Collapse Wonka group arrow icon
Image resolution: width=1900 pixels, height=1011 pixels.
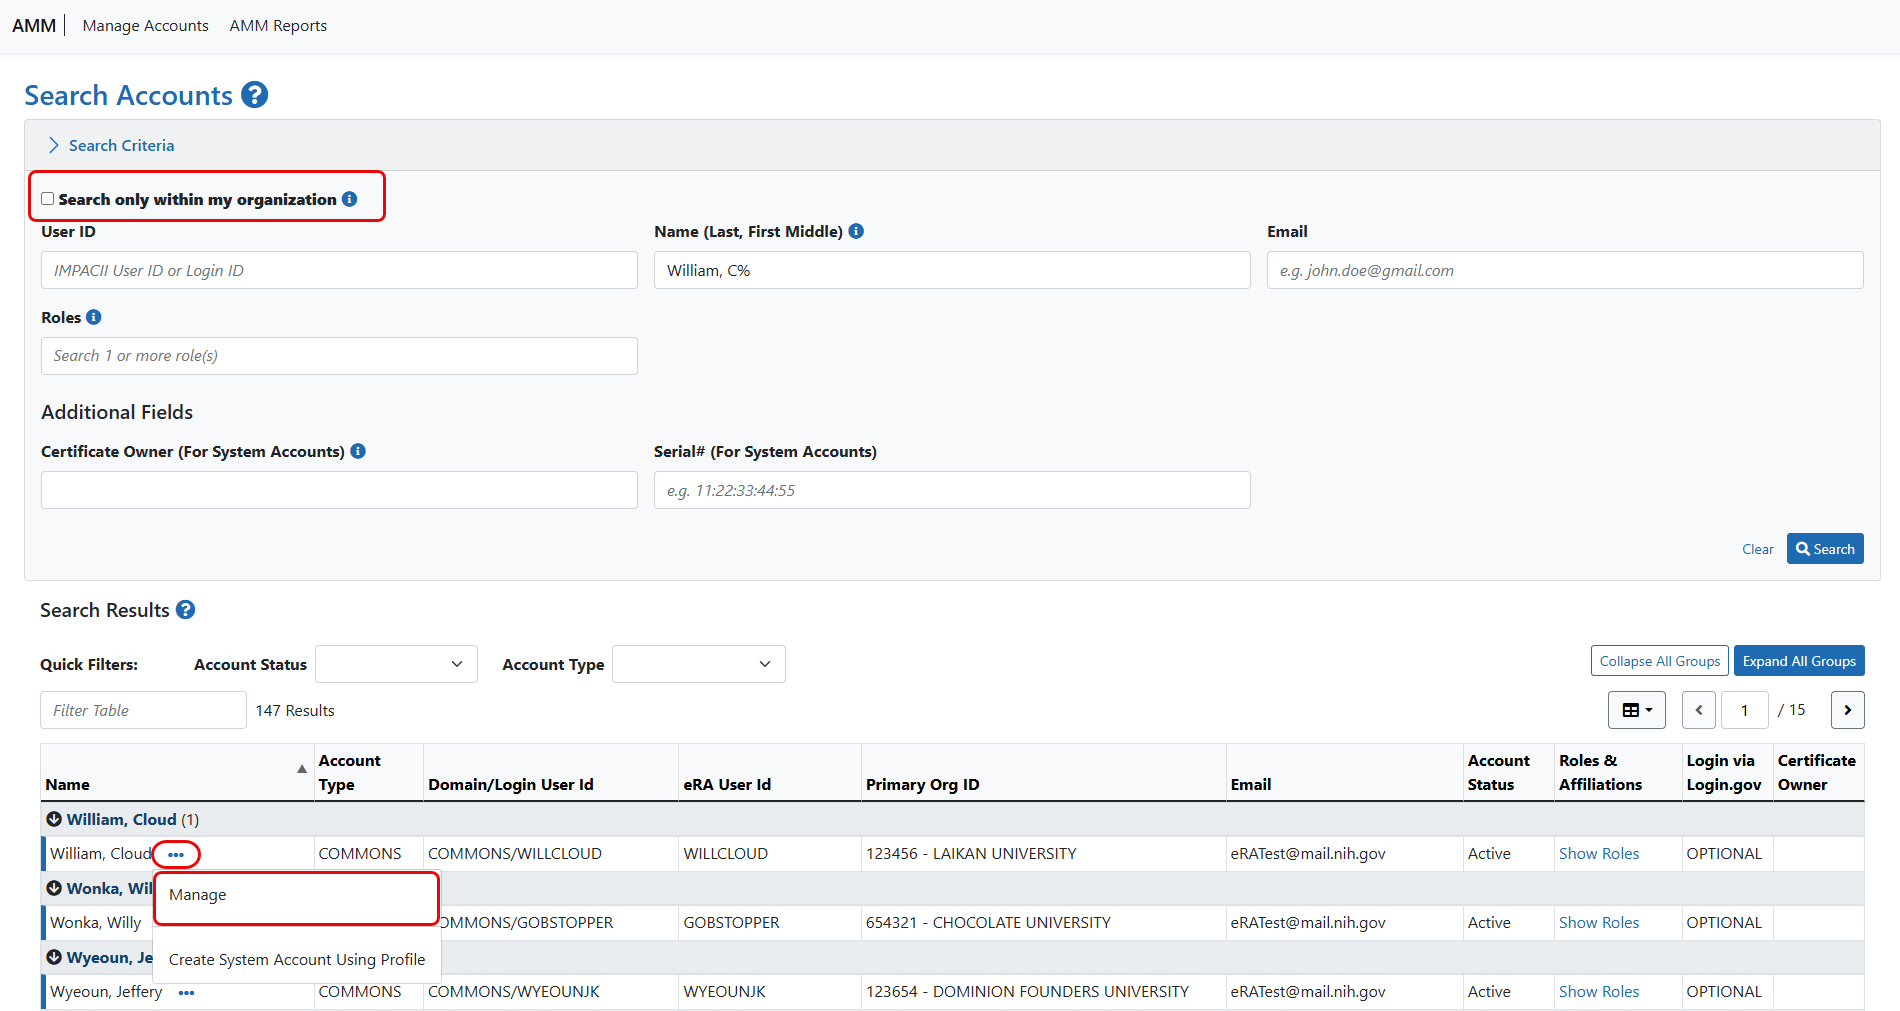54,888
